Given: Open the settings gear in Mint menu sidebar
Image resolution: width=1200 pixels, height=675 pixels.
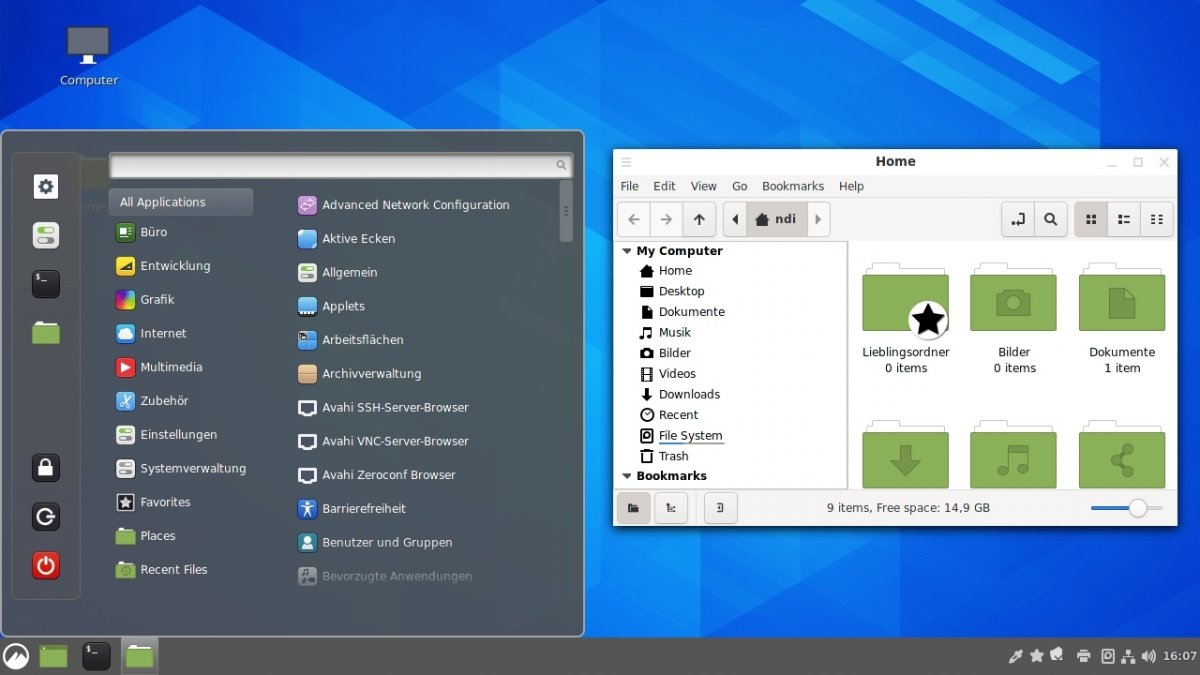Looking at the screenshot, I should point(45,186).
